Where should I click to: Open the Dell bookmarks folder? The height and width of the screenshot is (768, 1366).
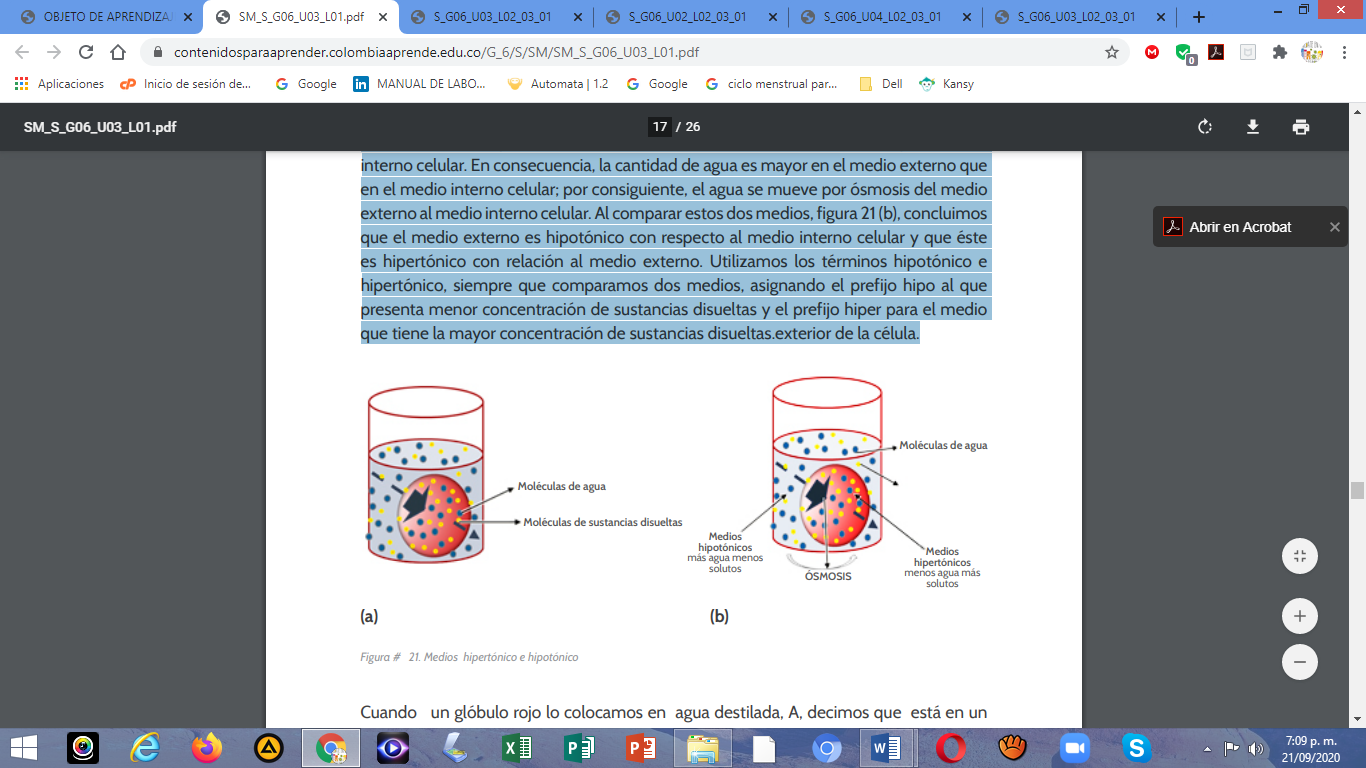click(881, 84)
